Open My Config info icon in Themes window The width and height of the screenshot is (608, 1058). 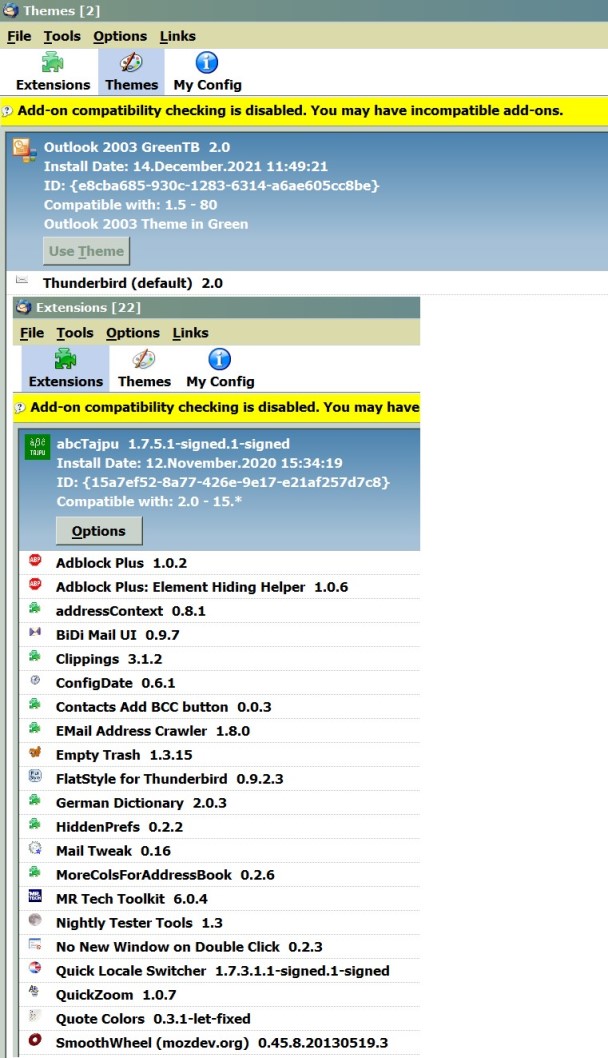click(207, 63)
